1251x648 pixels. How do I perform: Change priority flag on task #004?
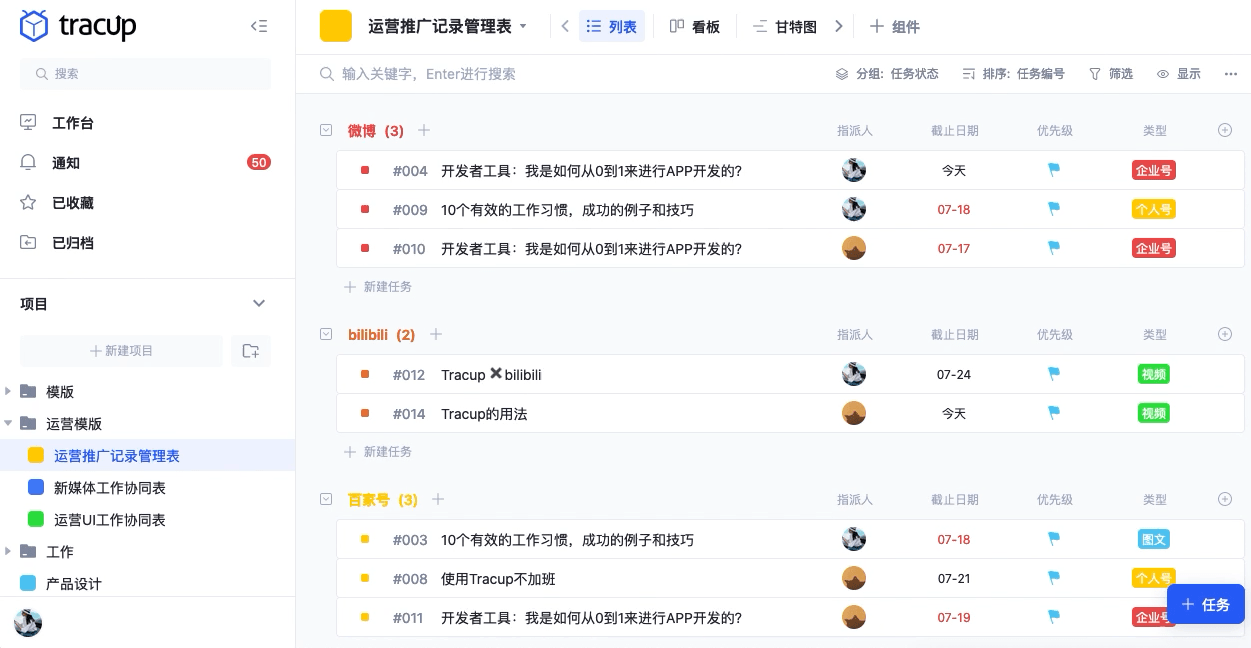click(x=1053, y=170)
